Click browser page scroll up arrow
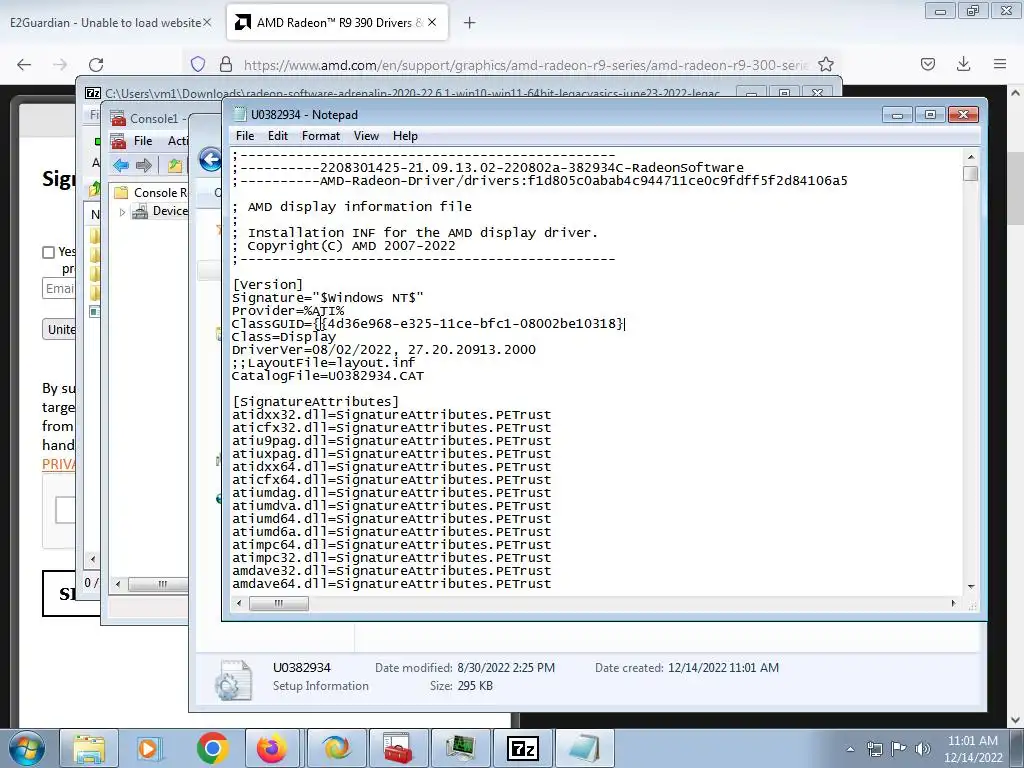The height and width of the screenshot is (768, 1024). [1016, 93]
